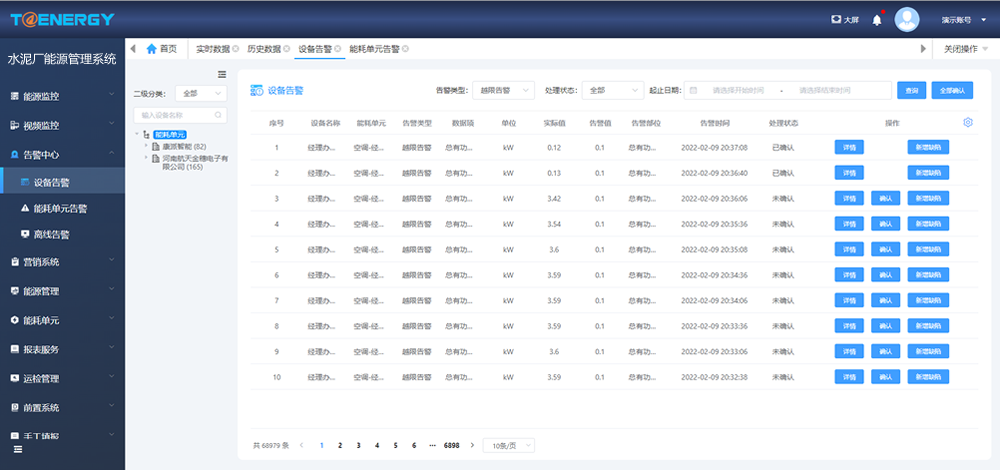The height and width of the screenshot is (470, 1000).
Task: Toggle sidebar collapse icon at bottom left
Action: [x=17, y=451]
